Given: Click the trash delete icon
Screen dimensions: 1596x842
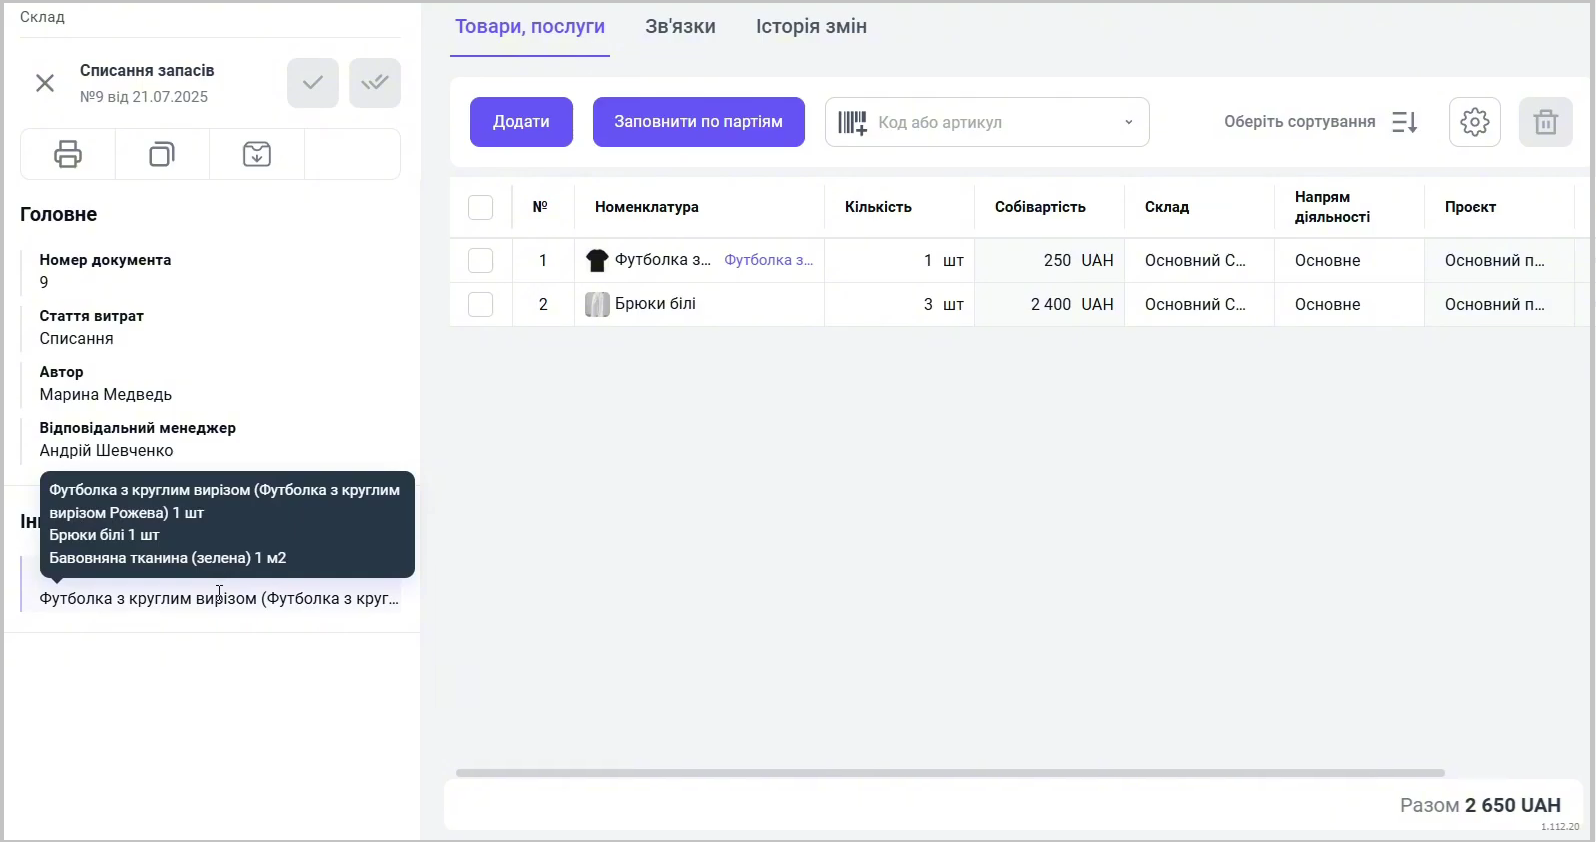Looking at the screenshot, I should pyautogui.click(x=1545, y=122).
